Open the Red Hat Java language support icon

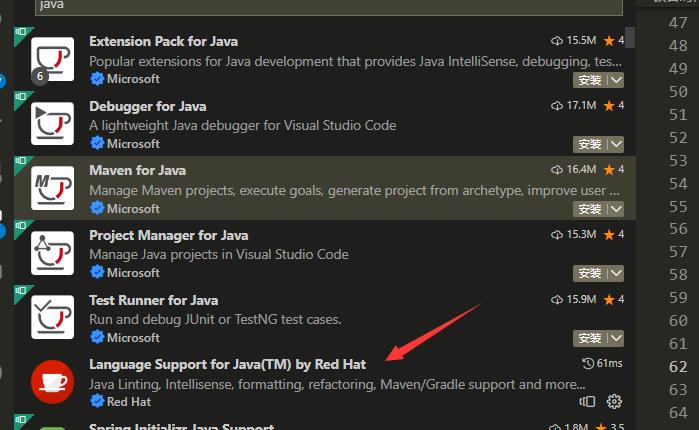coord(53,382)
